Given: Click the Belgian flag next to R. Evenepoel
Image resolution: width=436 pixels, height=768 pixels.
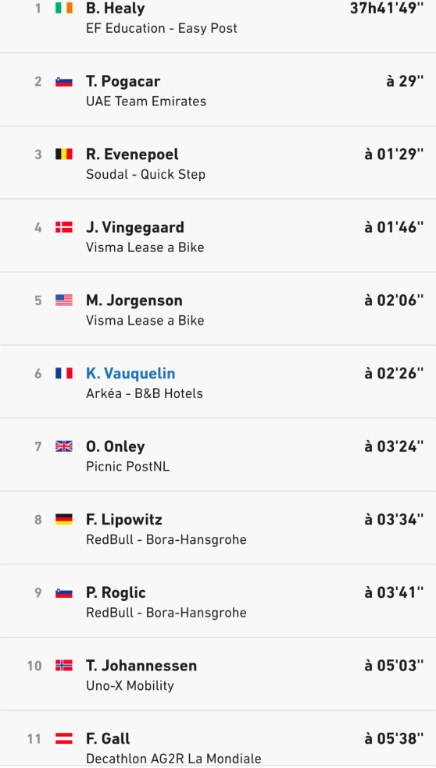Looking at the screenshot, I should pyautogui.click(x=64, y=154).
